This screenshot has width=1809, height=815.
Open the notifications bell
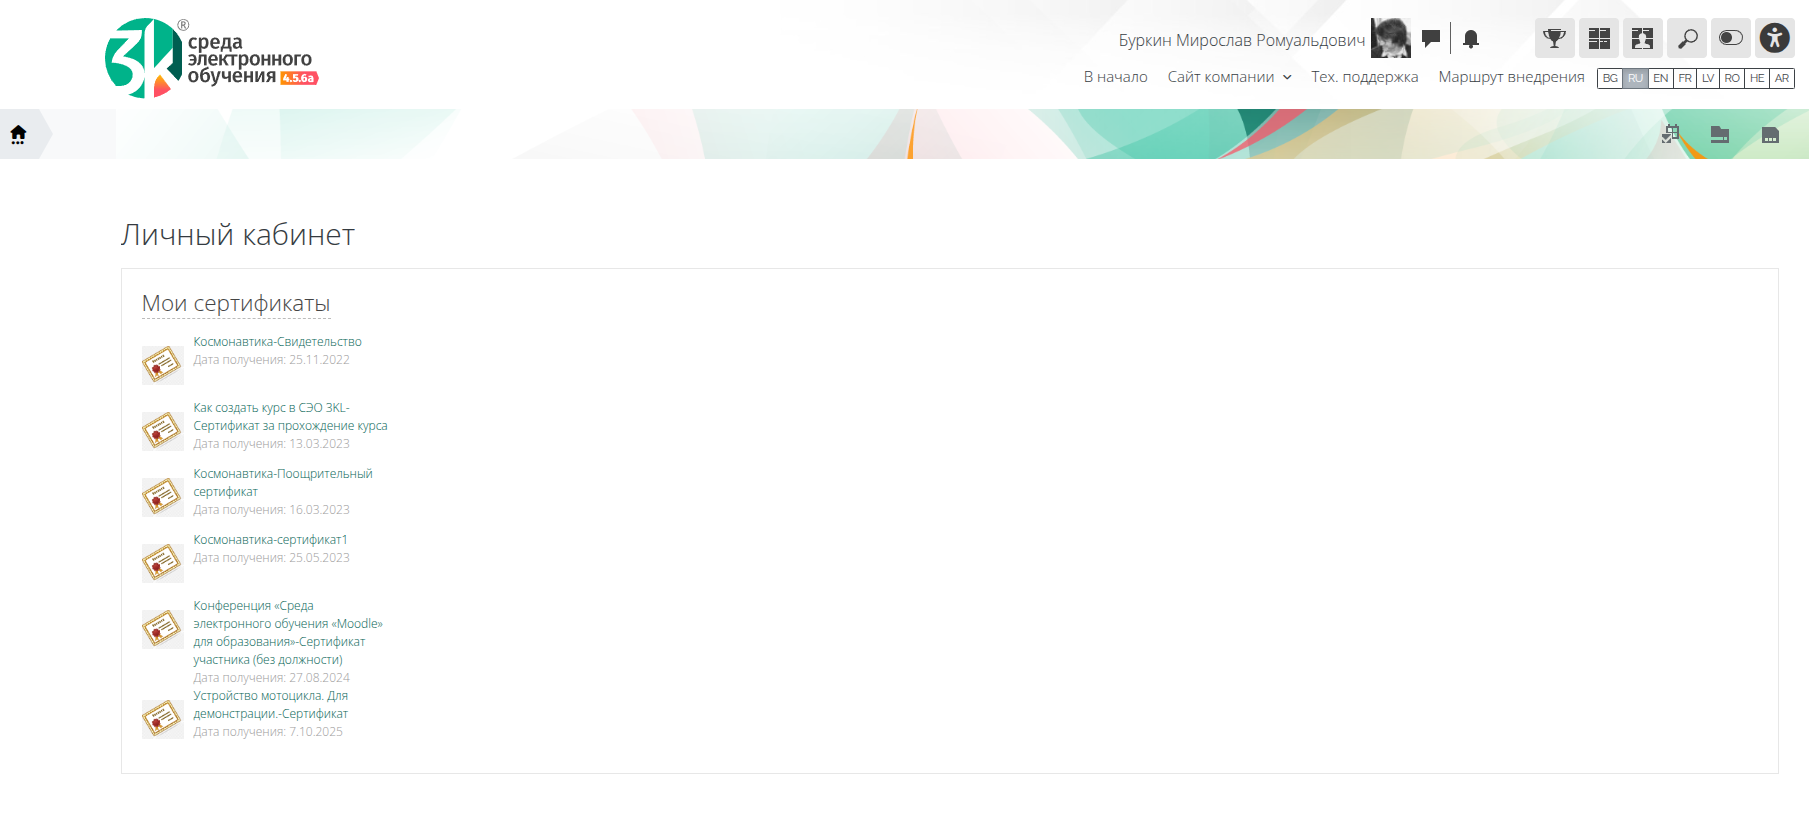(1470, 39)
